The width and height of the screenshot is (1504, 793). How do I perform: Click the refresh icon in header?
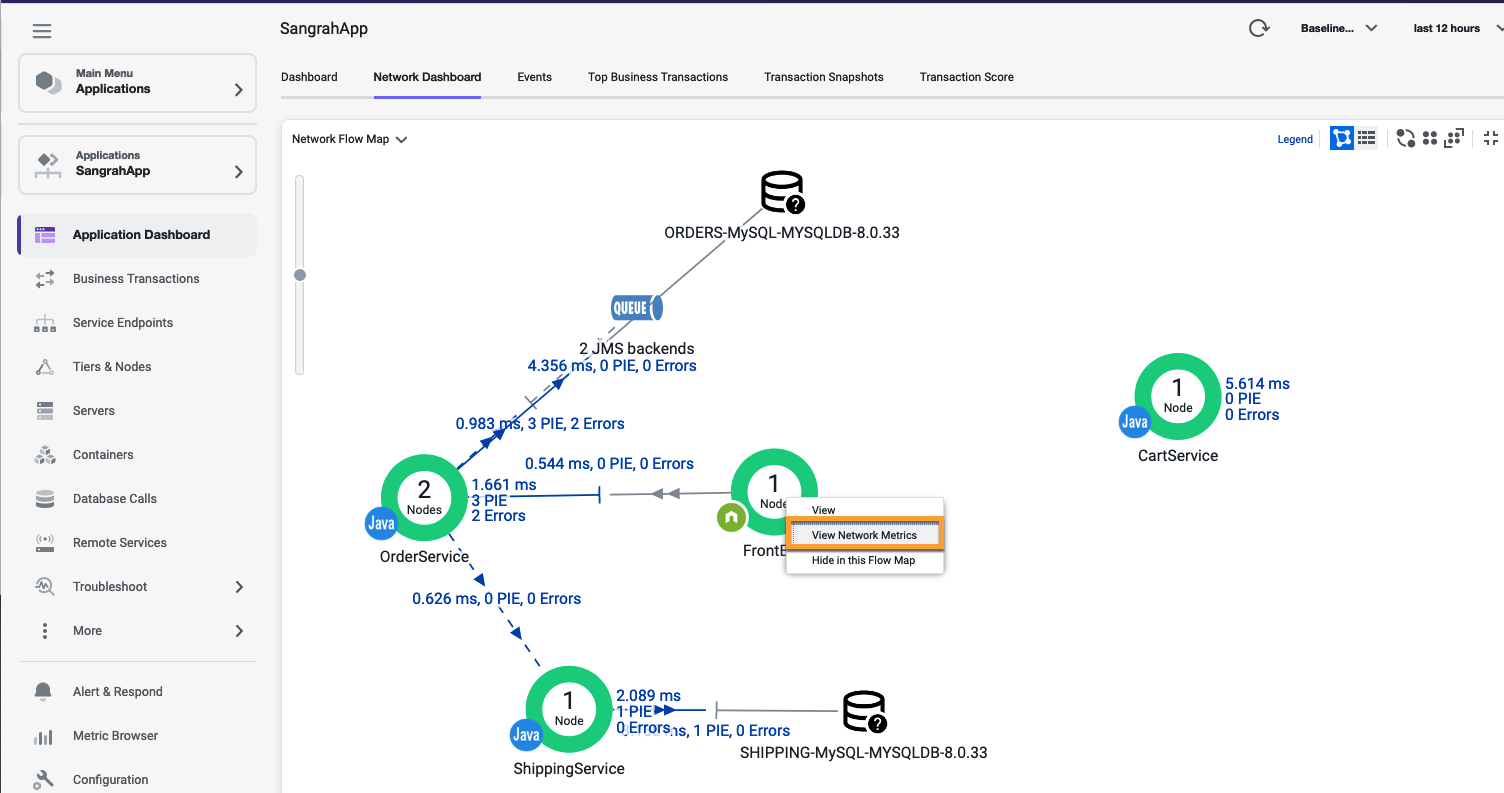click(x=1259, y=28)
